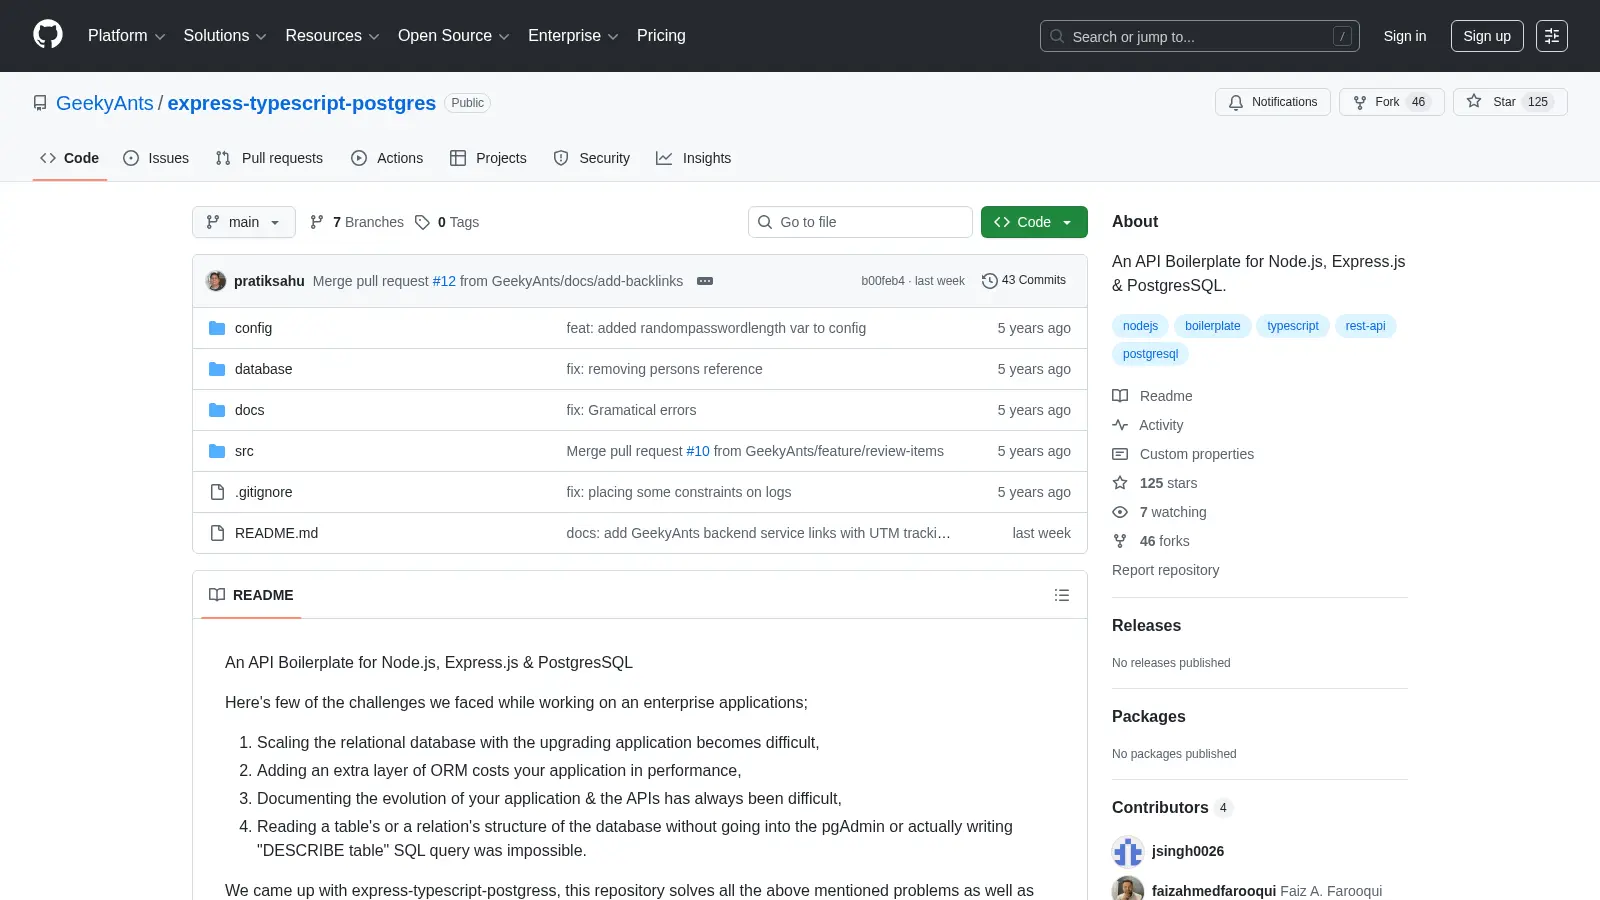Image resolution: width=1600 pixels, height=900 pixels.
Task: Switch to the Pull requests tab
Action: pos(269,158)
